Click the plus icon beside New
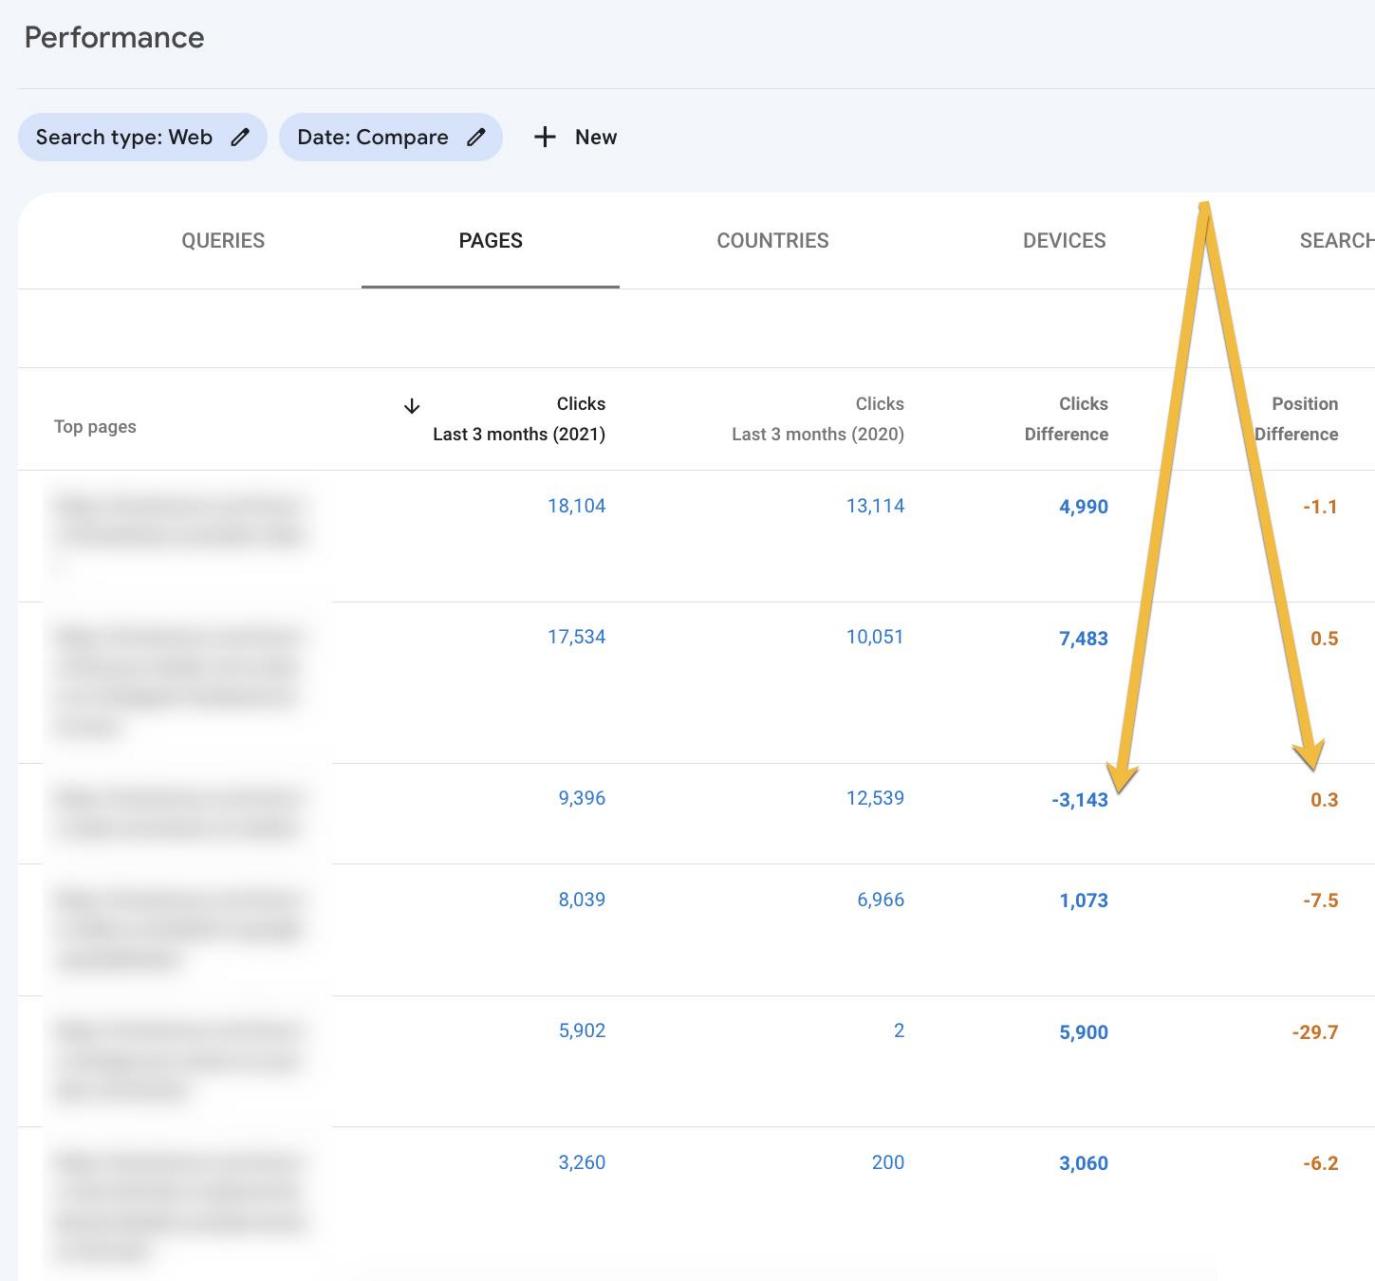 pyautogui.click(x=543, y=137)
